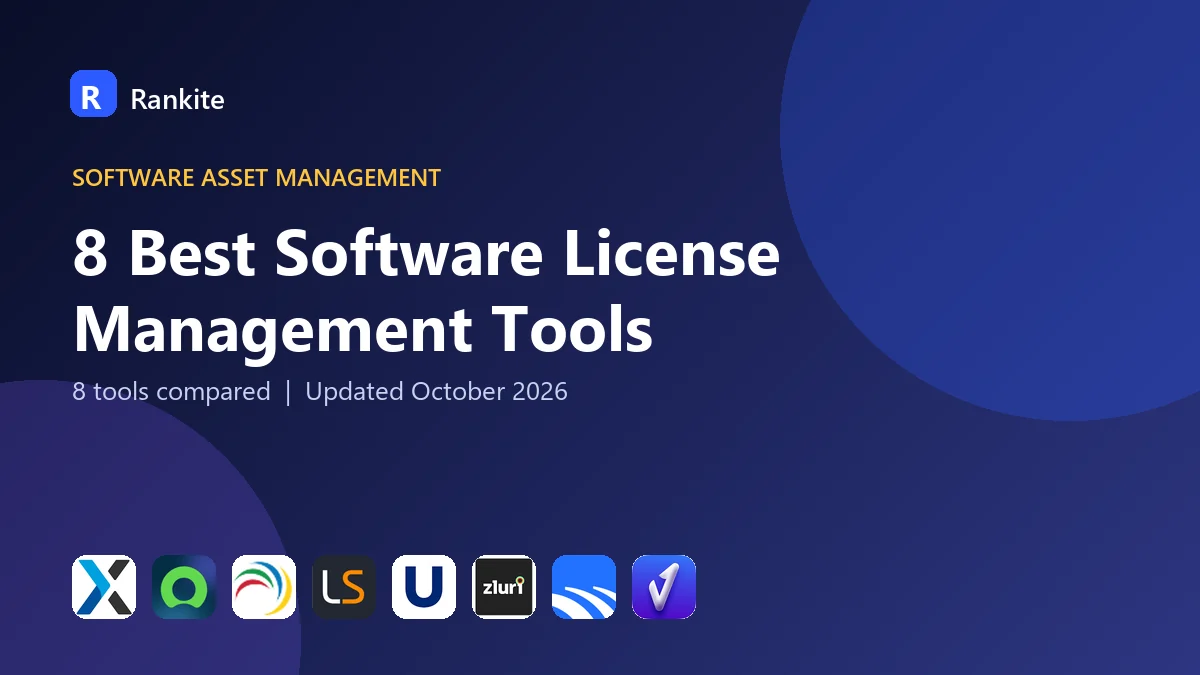Image resolution: width=1200 pixels, height=675 pixels.
Task: Click the "LS" tool logo icon
Action: tap(344, 587)
